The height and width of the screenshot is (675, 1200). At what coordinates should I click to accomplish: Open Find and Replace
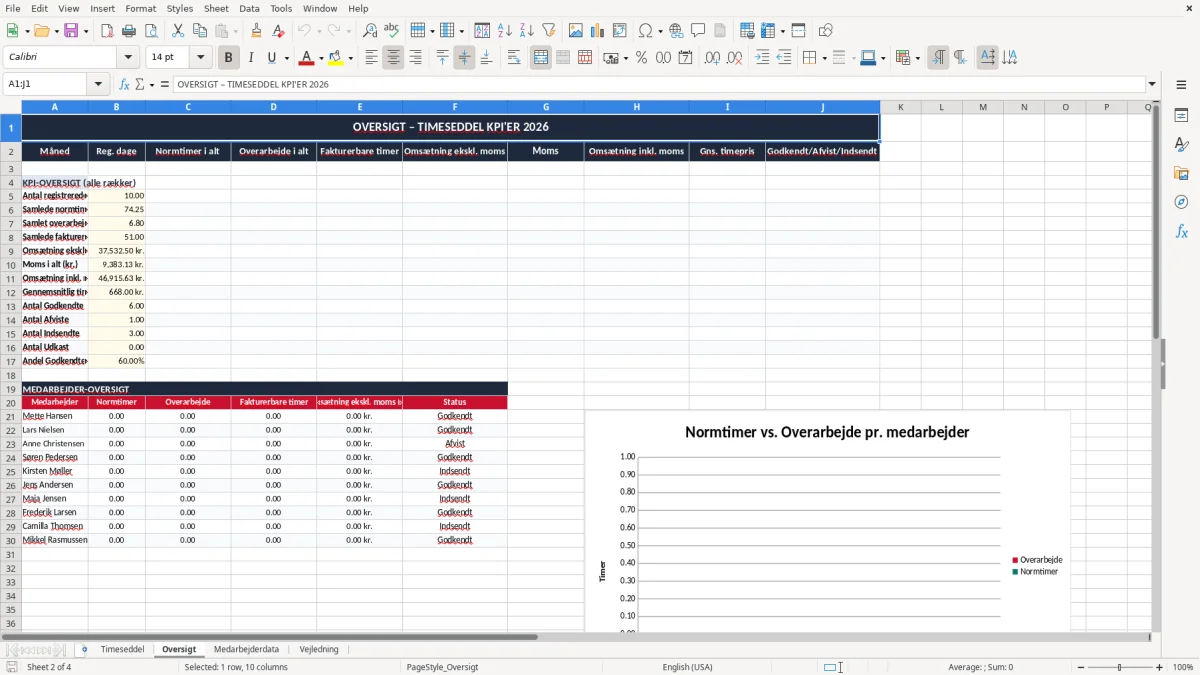pos(370,31)
